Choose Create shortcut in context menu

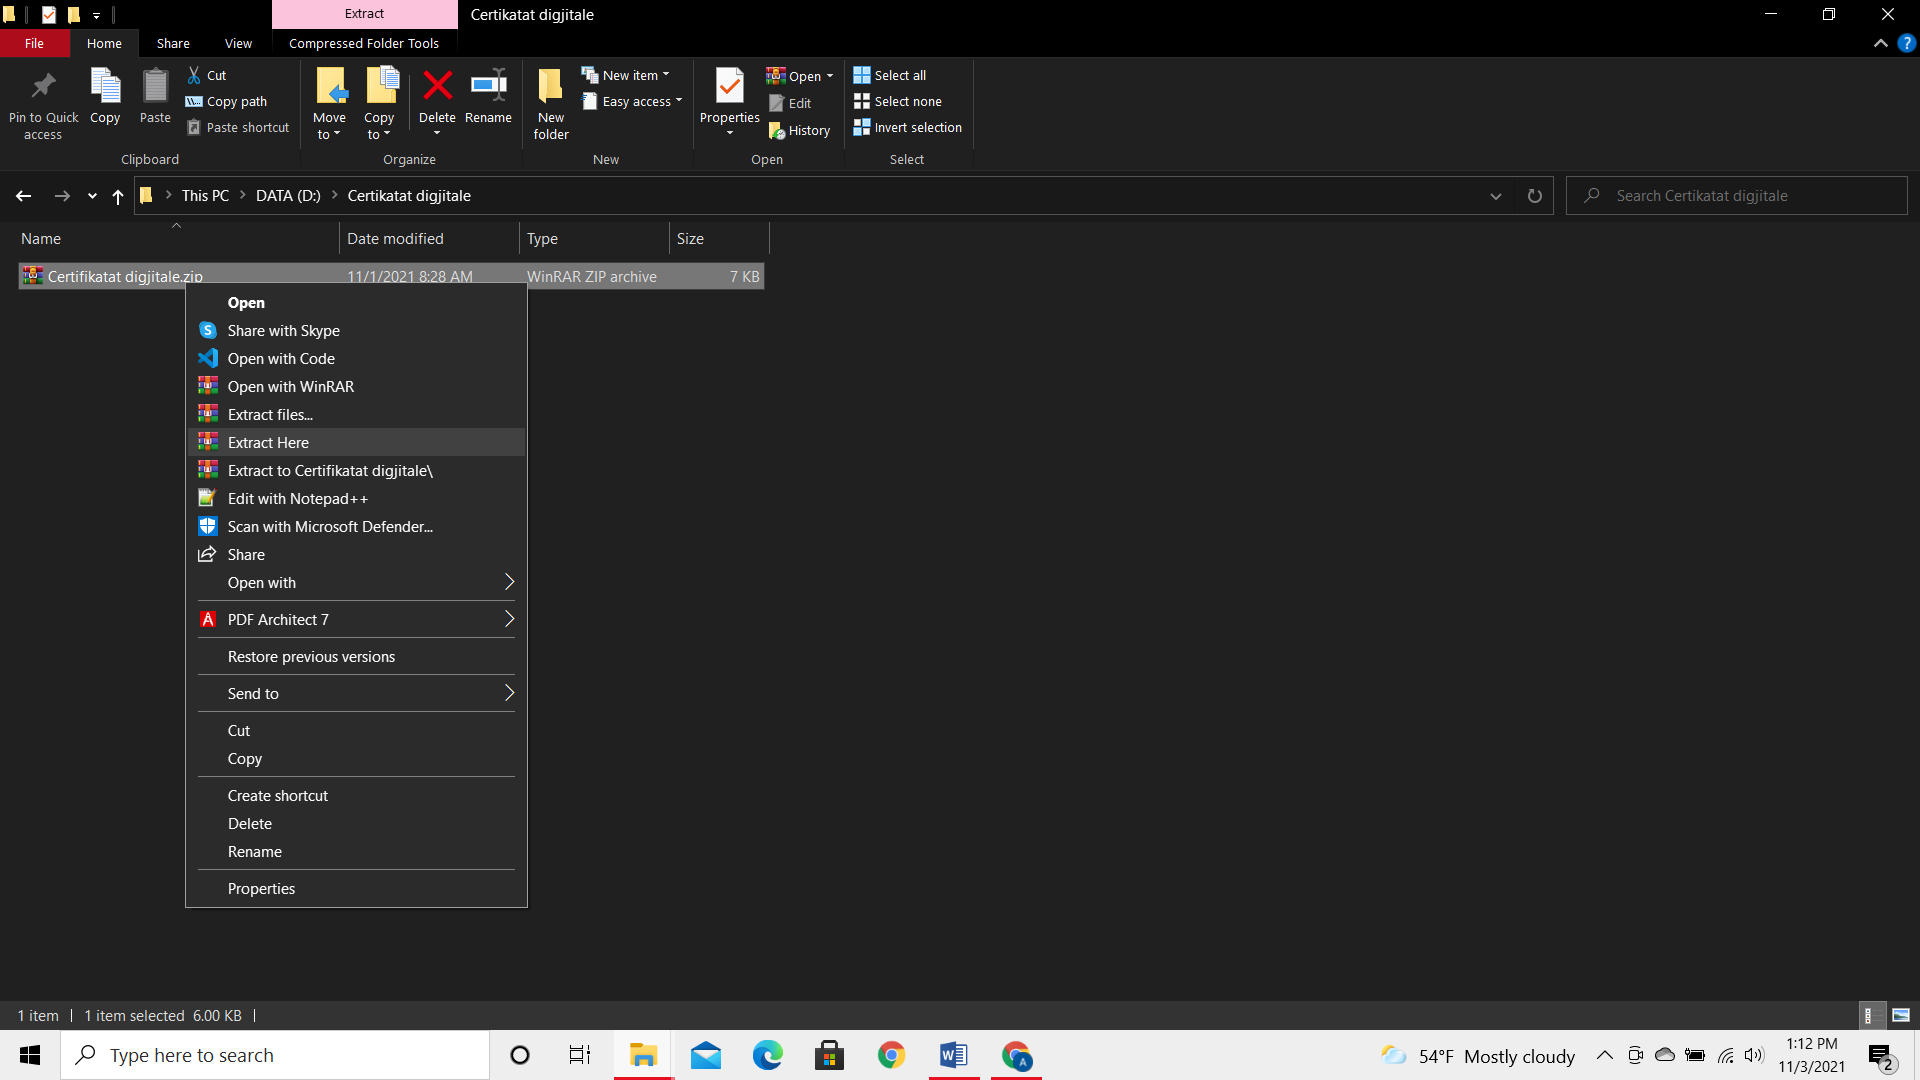click(356, 795)
